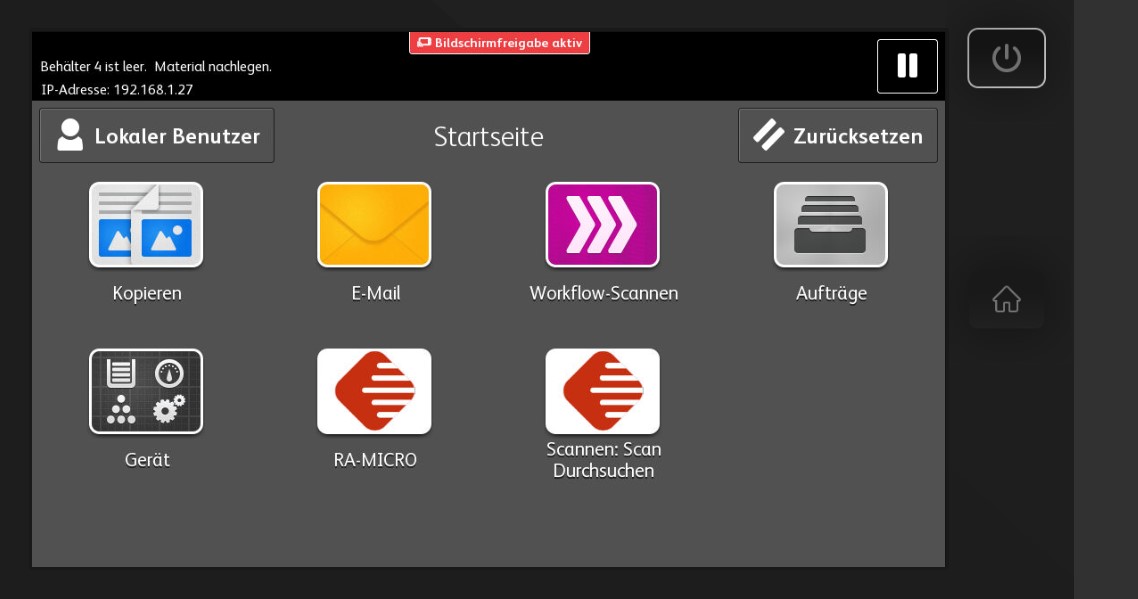Launch the Workflow-Scannen app
This screenshot has height=599, width=1138.
(602, 224)
